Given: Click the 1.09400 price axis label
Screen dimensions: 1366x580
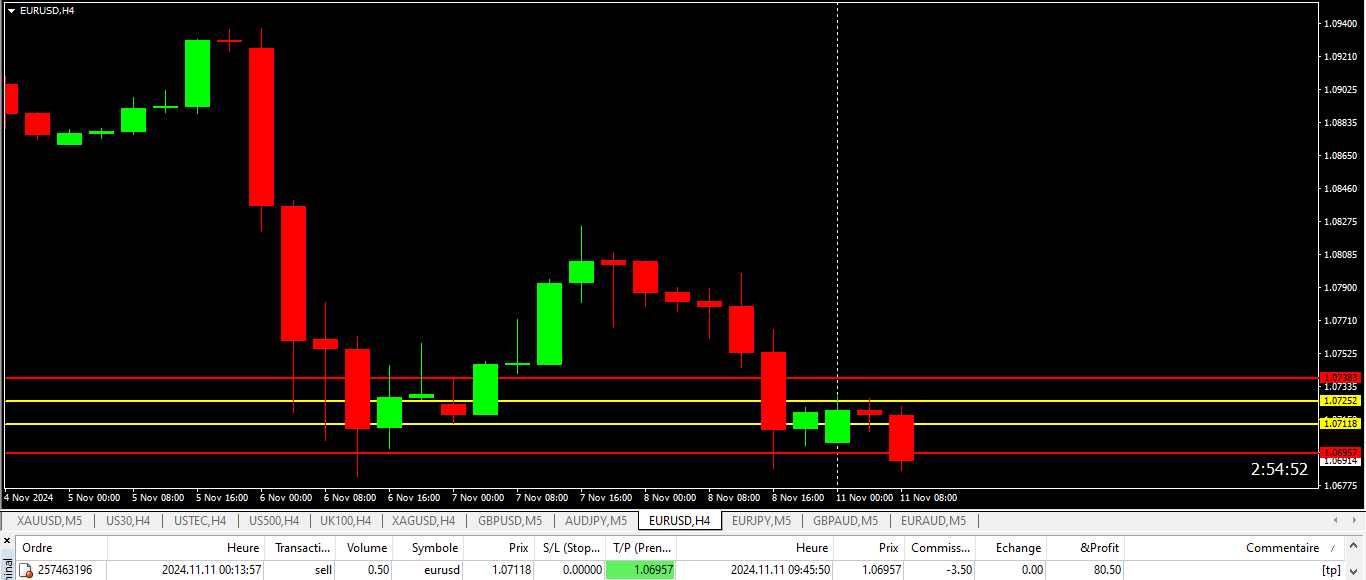Looking at the screenshot, I should tap(1342, 23).
